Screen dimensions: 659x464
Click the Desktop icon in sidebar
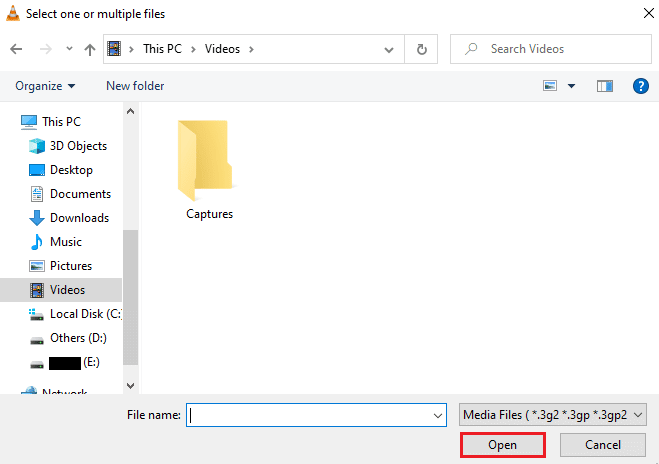point(37,170)
